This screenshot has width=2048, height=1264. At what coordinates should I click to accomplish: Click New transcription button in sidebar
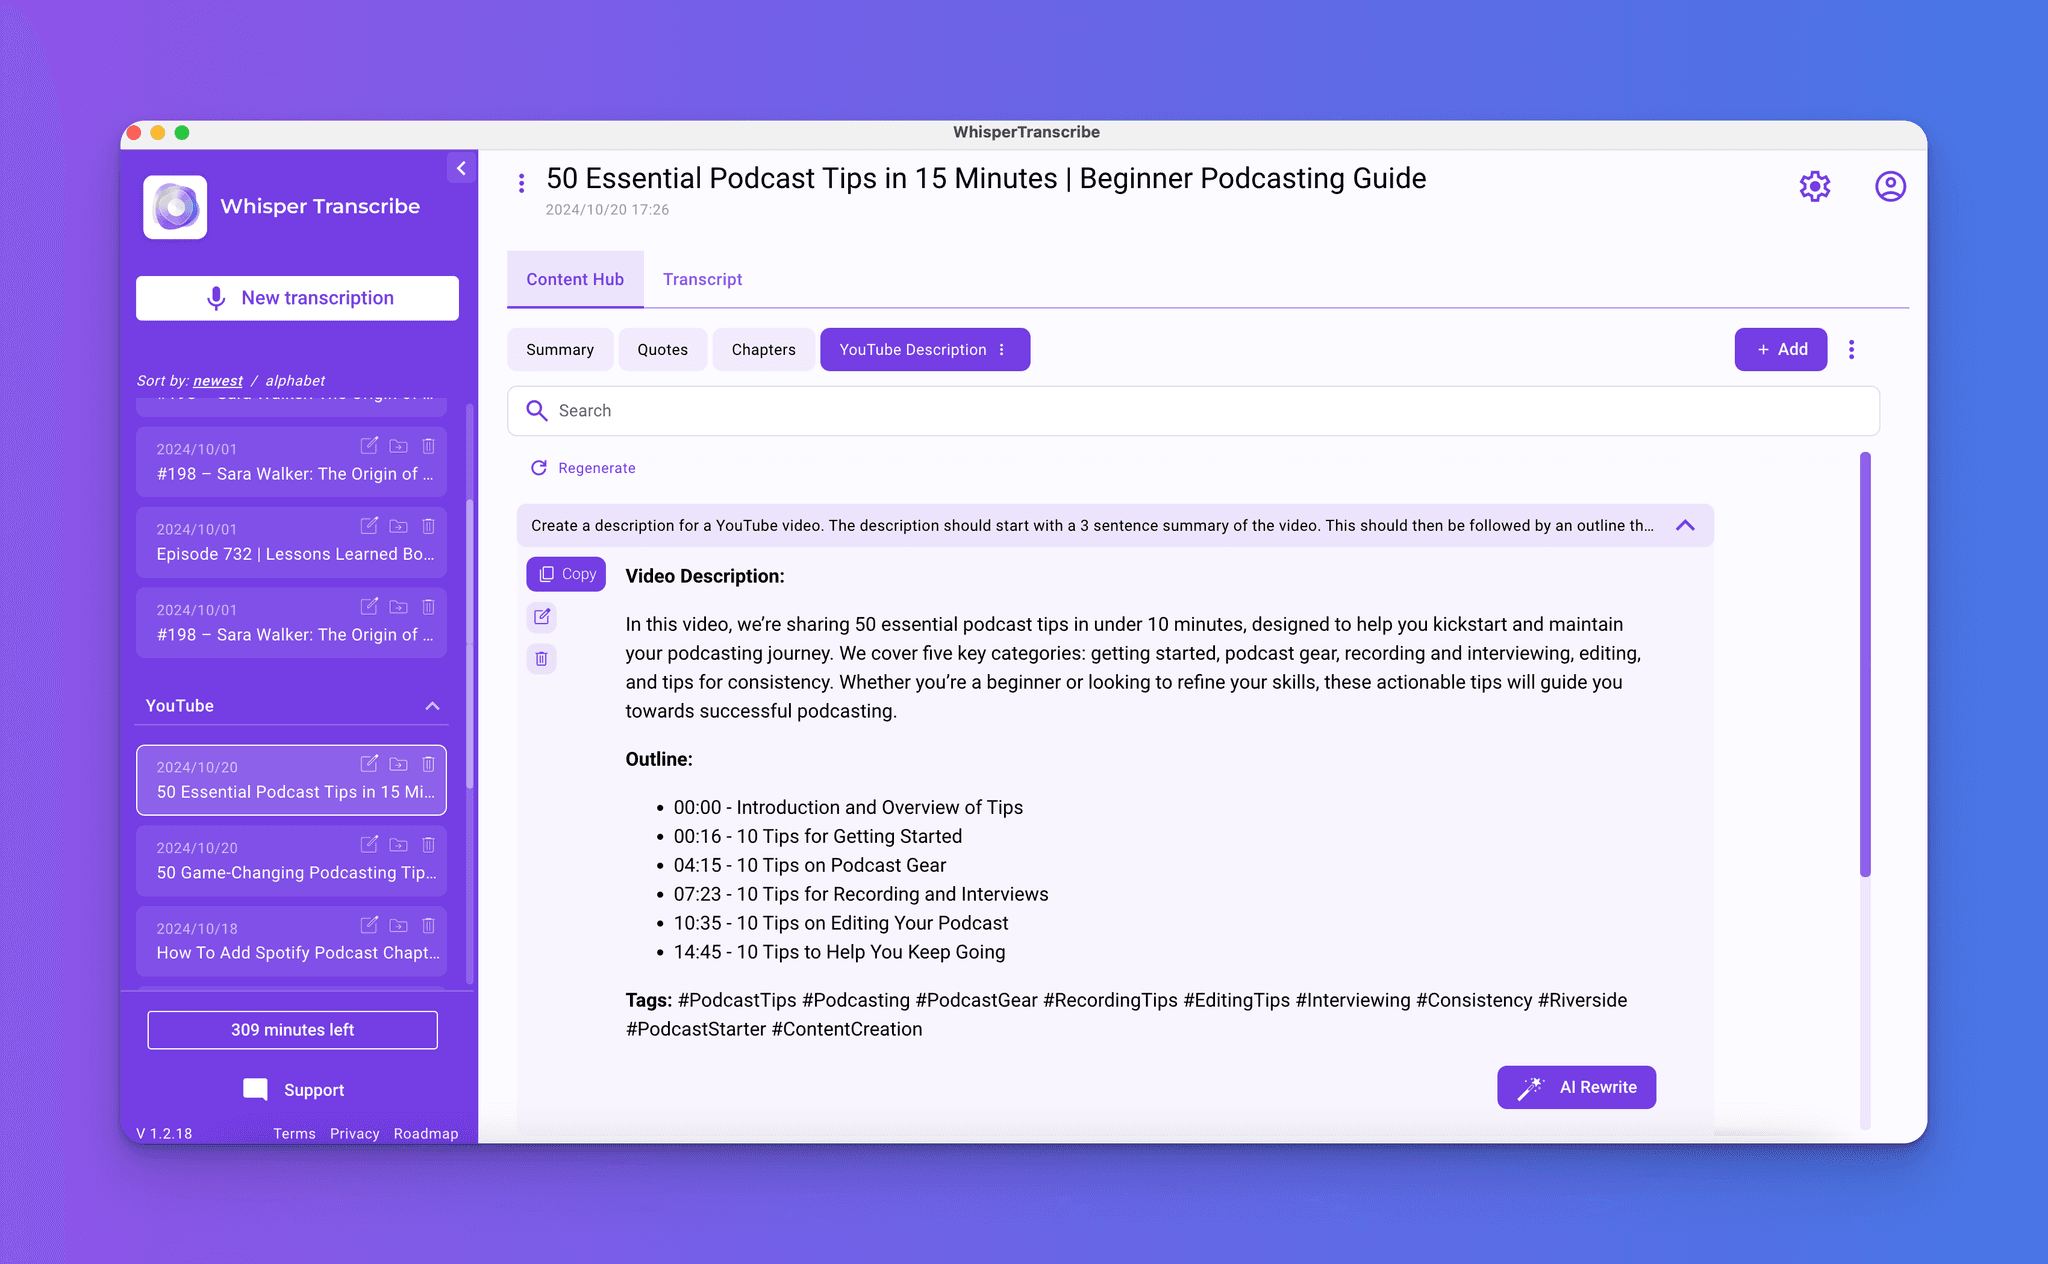294,297
